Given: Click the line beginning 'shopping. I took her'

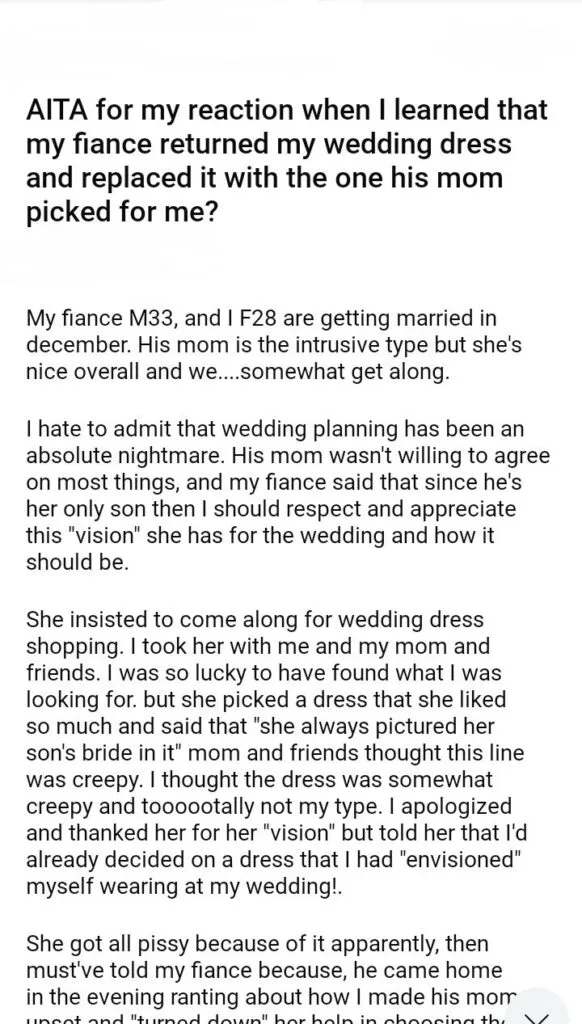Looking at the screenshot, I should pyautogui.click(x=257, y=646).
